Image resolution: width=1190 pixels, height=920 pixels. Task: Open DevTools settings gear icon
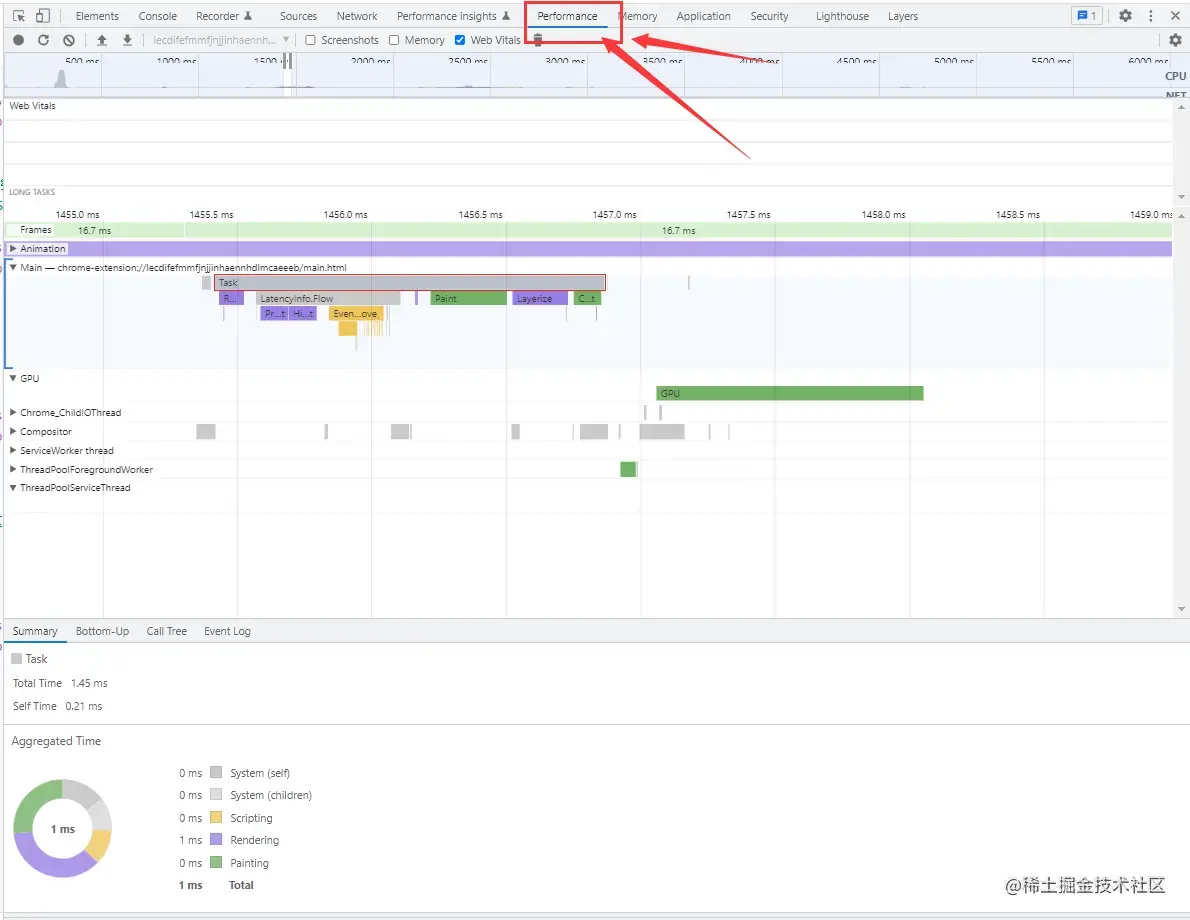[1125, 16]
